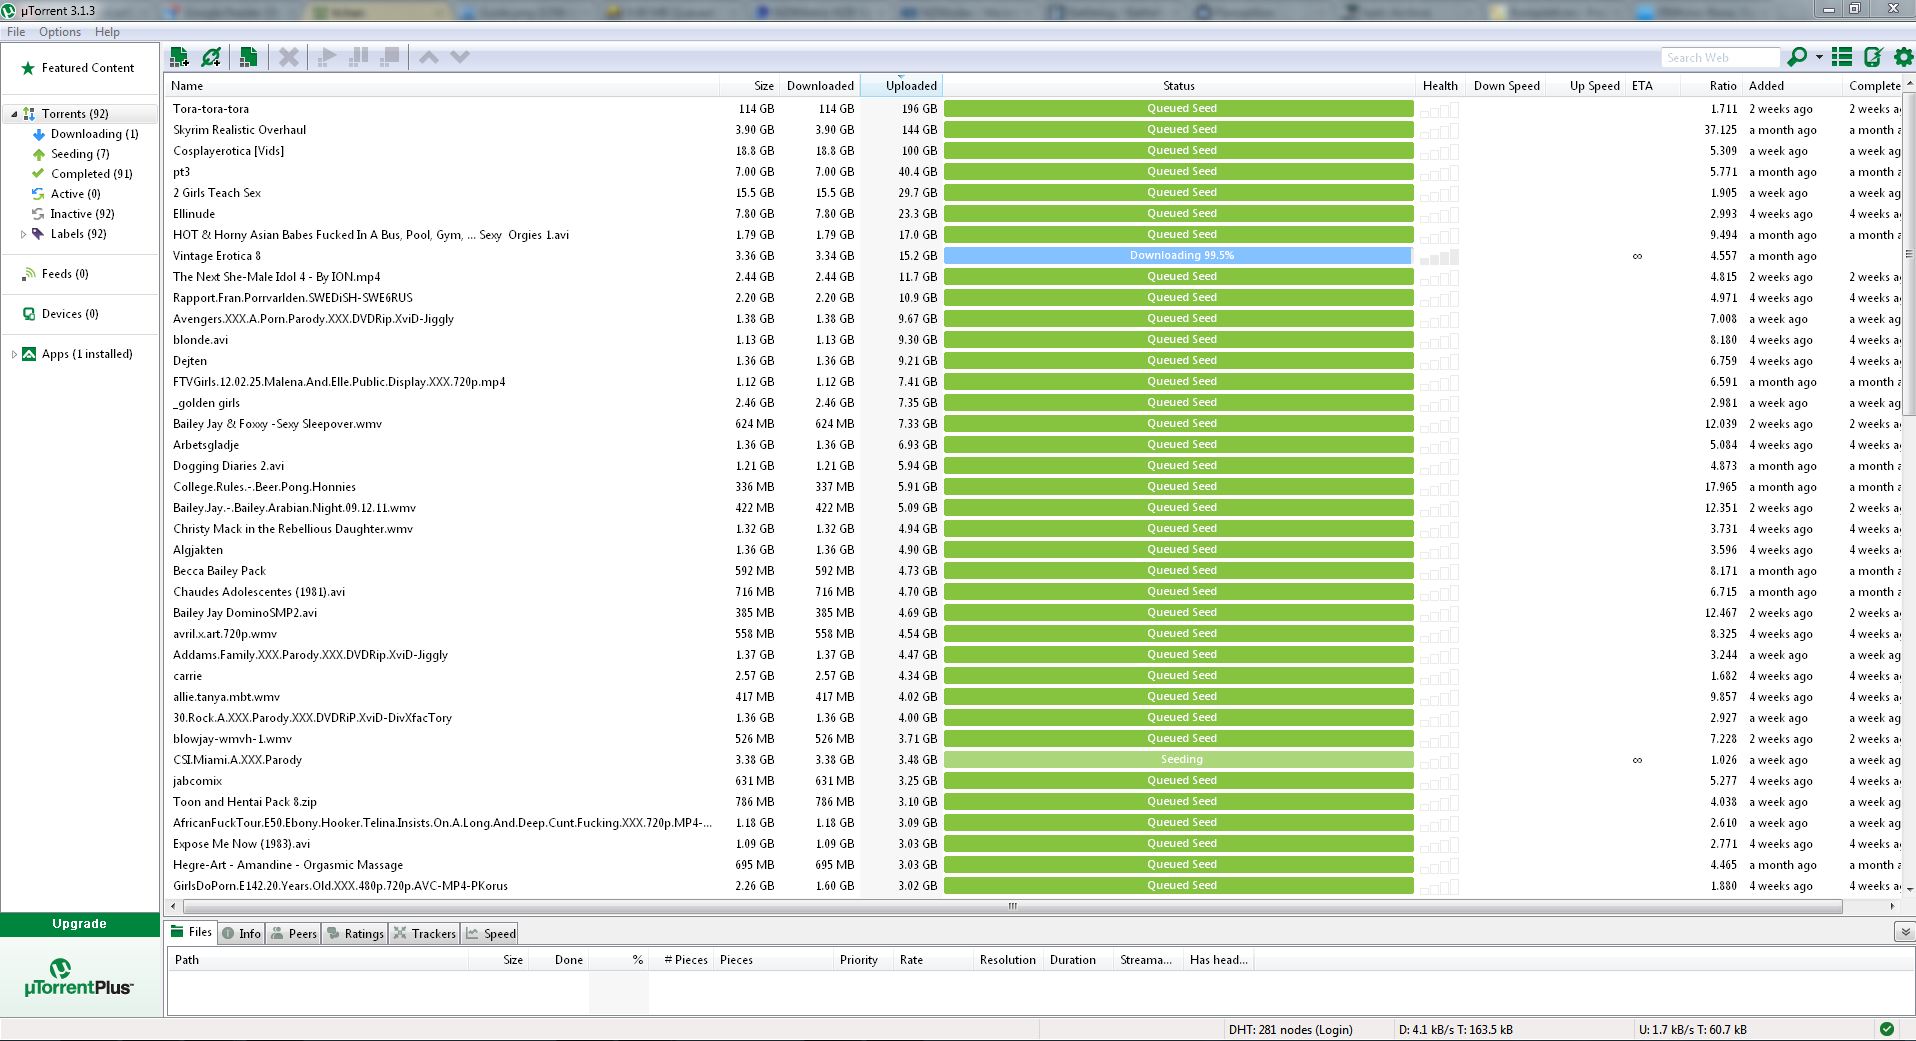Expand the Labels tree node

23,234
